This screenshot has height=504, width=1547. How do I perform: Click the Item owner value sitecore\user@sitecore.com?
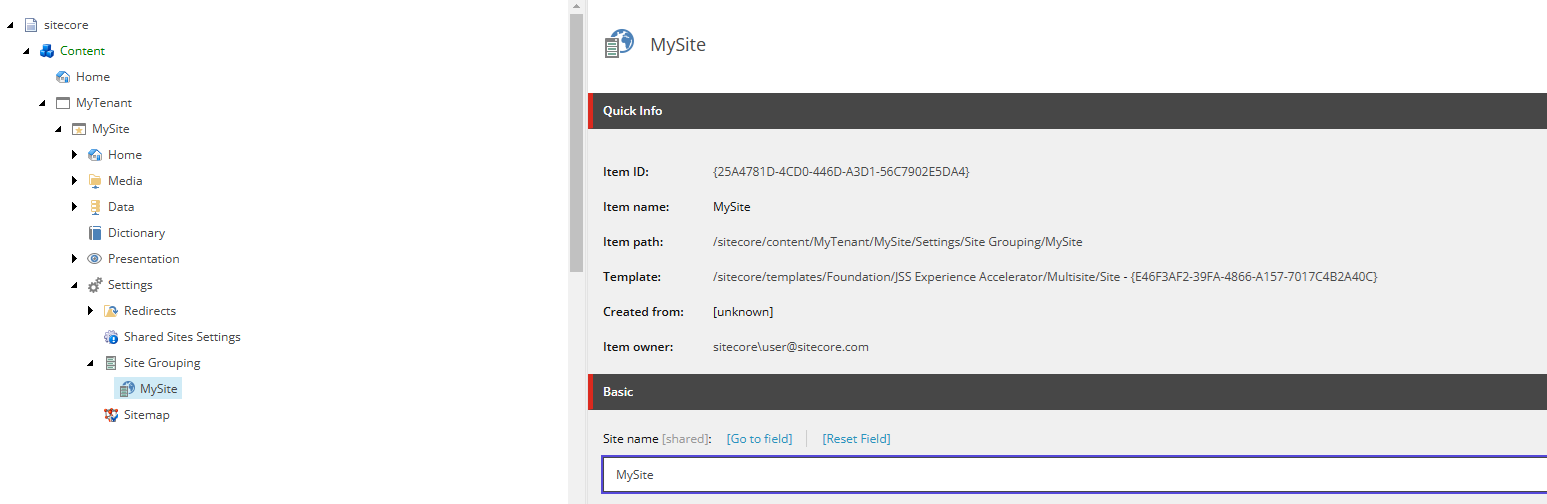(x=790, y=346)
